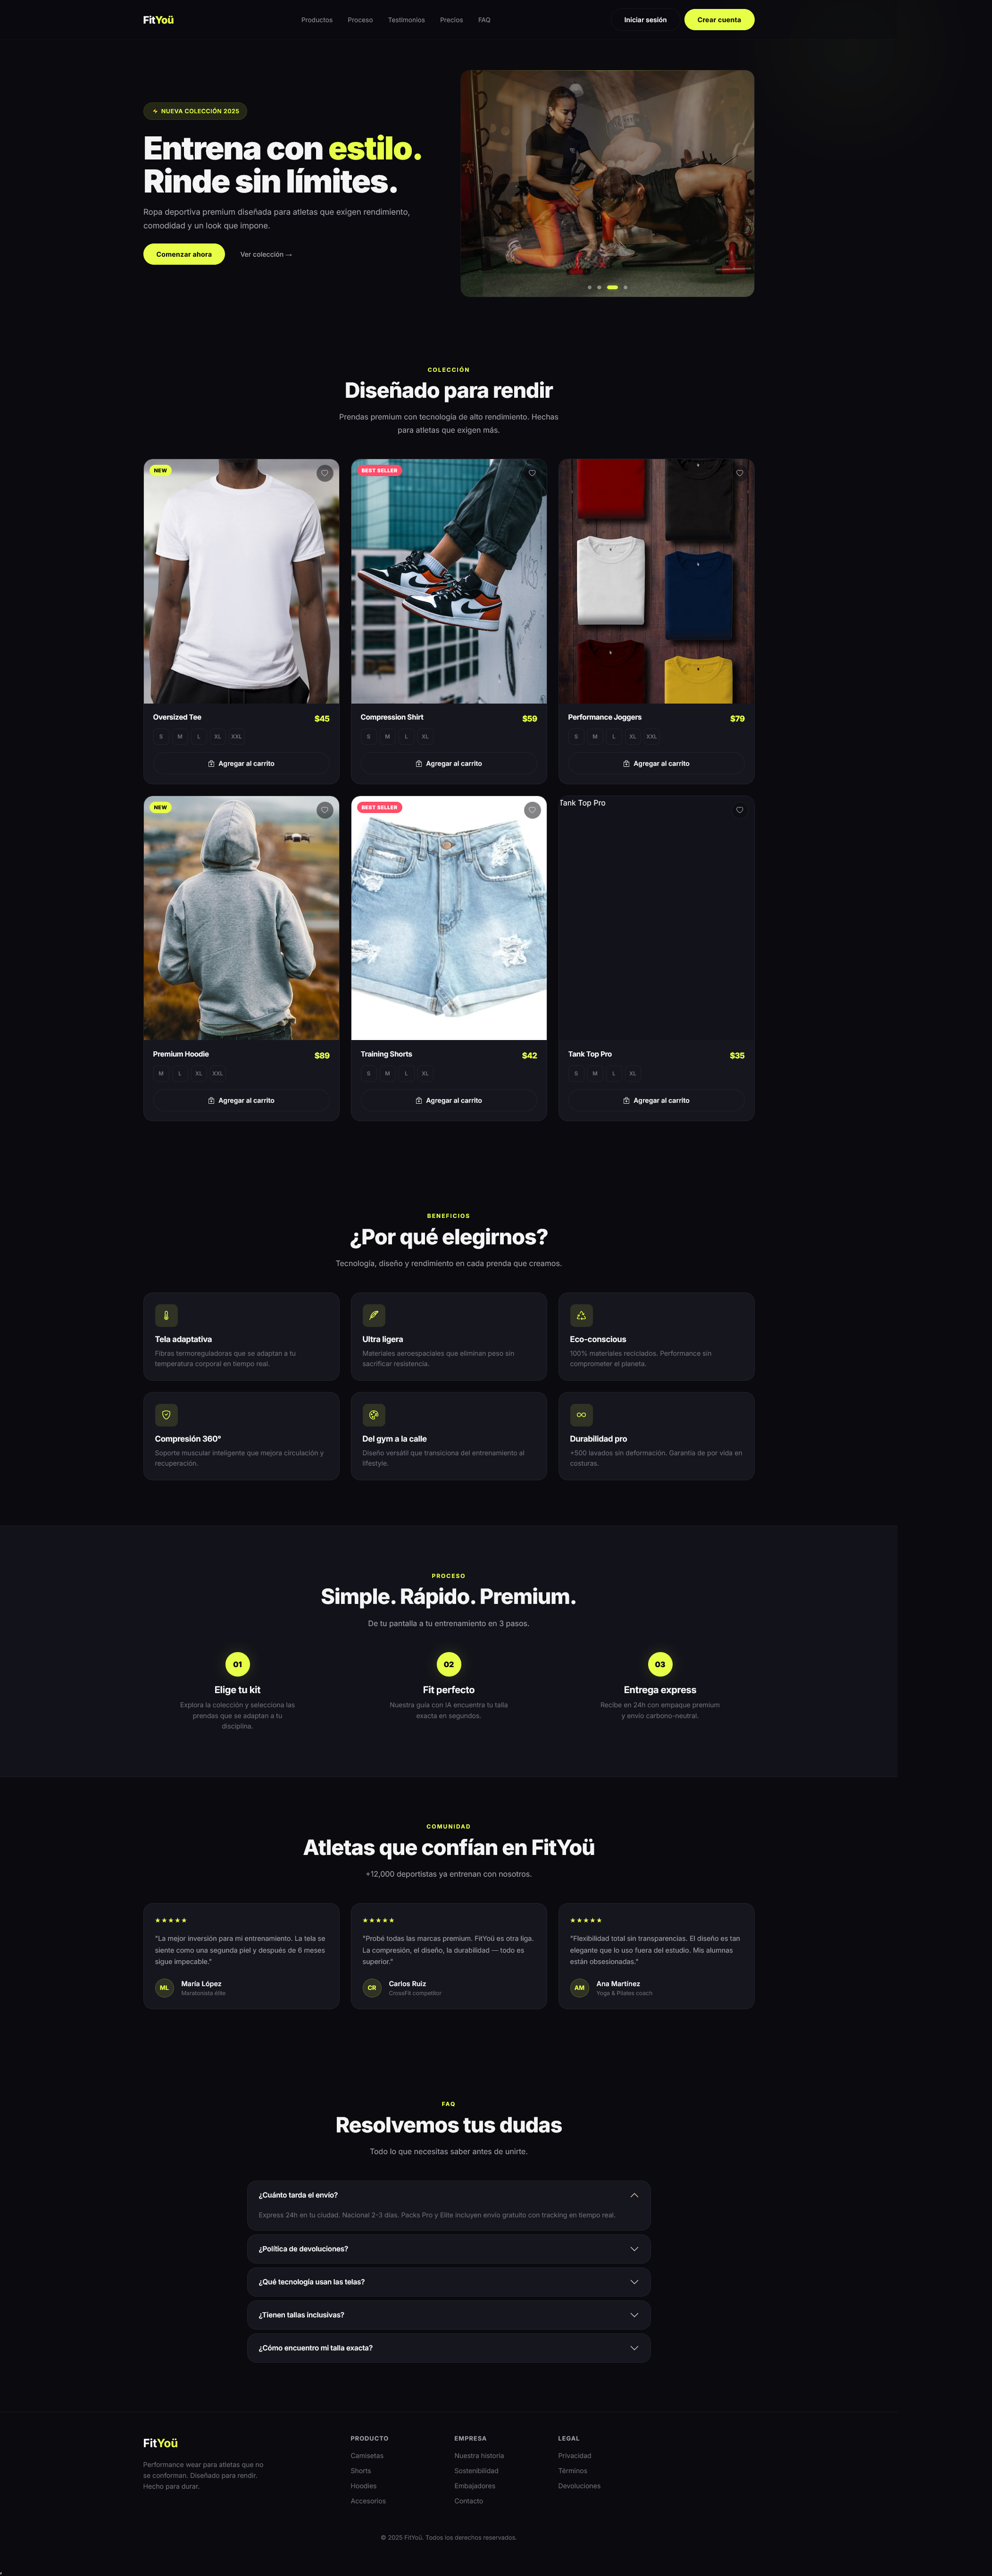Tap the heart on Training Shorts card
The image size is (992, 2576).
[532, 810]
